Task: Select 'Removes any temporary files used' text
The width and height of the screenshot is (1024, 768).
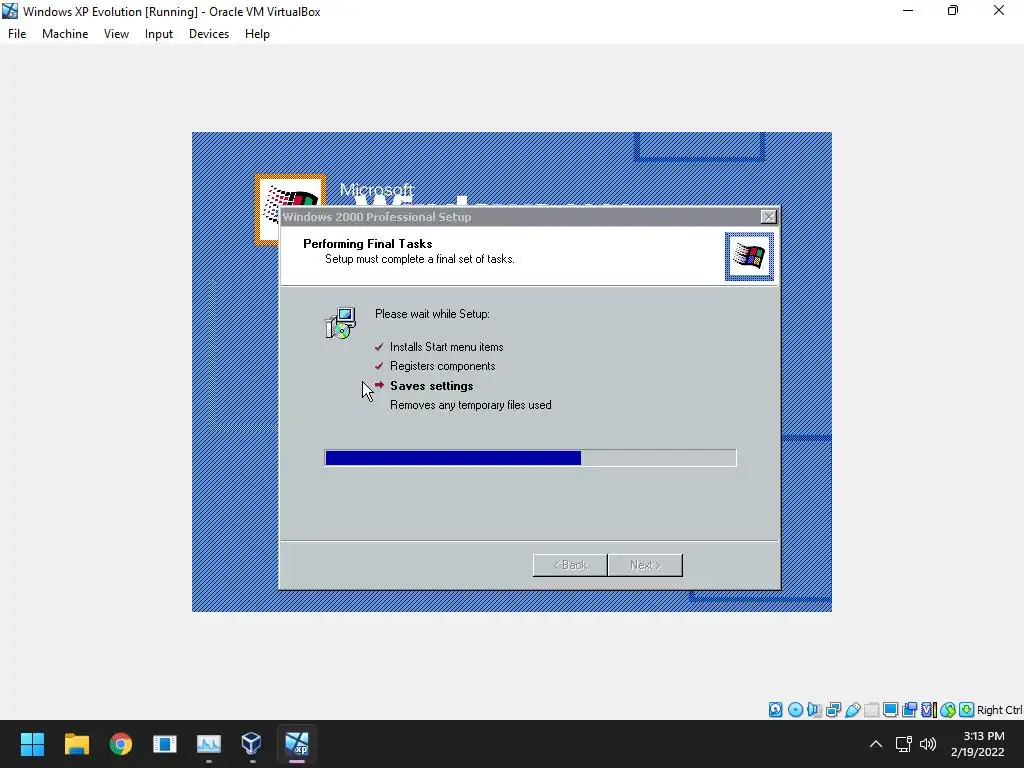Action: click(x=471, y=405)
